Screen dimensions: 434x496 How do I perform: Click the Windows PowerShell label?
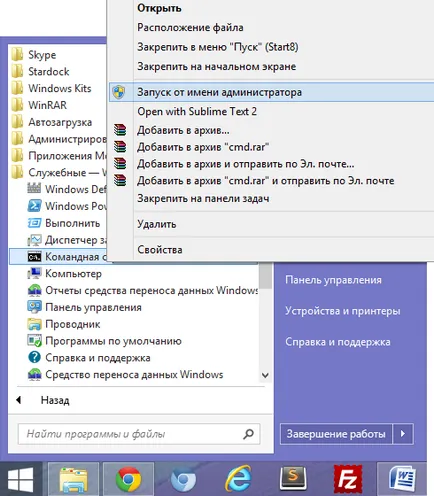76,206
